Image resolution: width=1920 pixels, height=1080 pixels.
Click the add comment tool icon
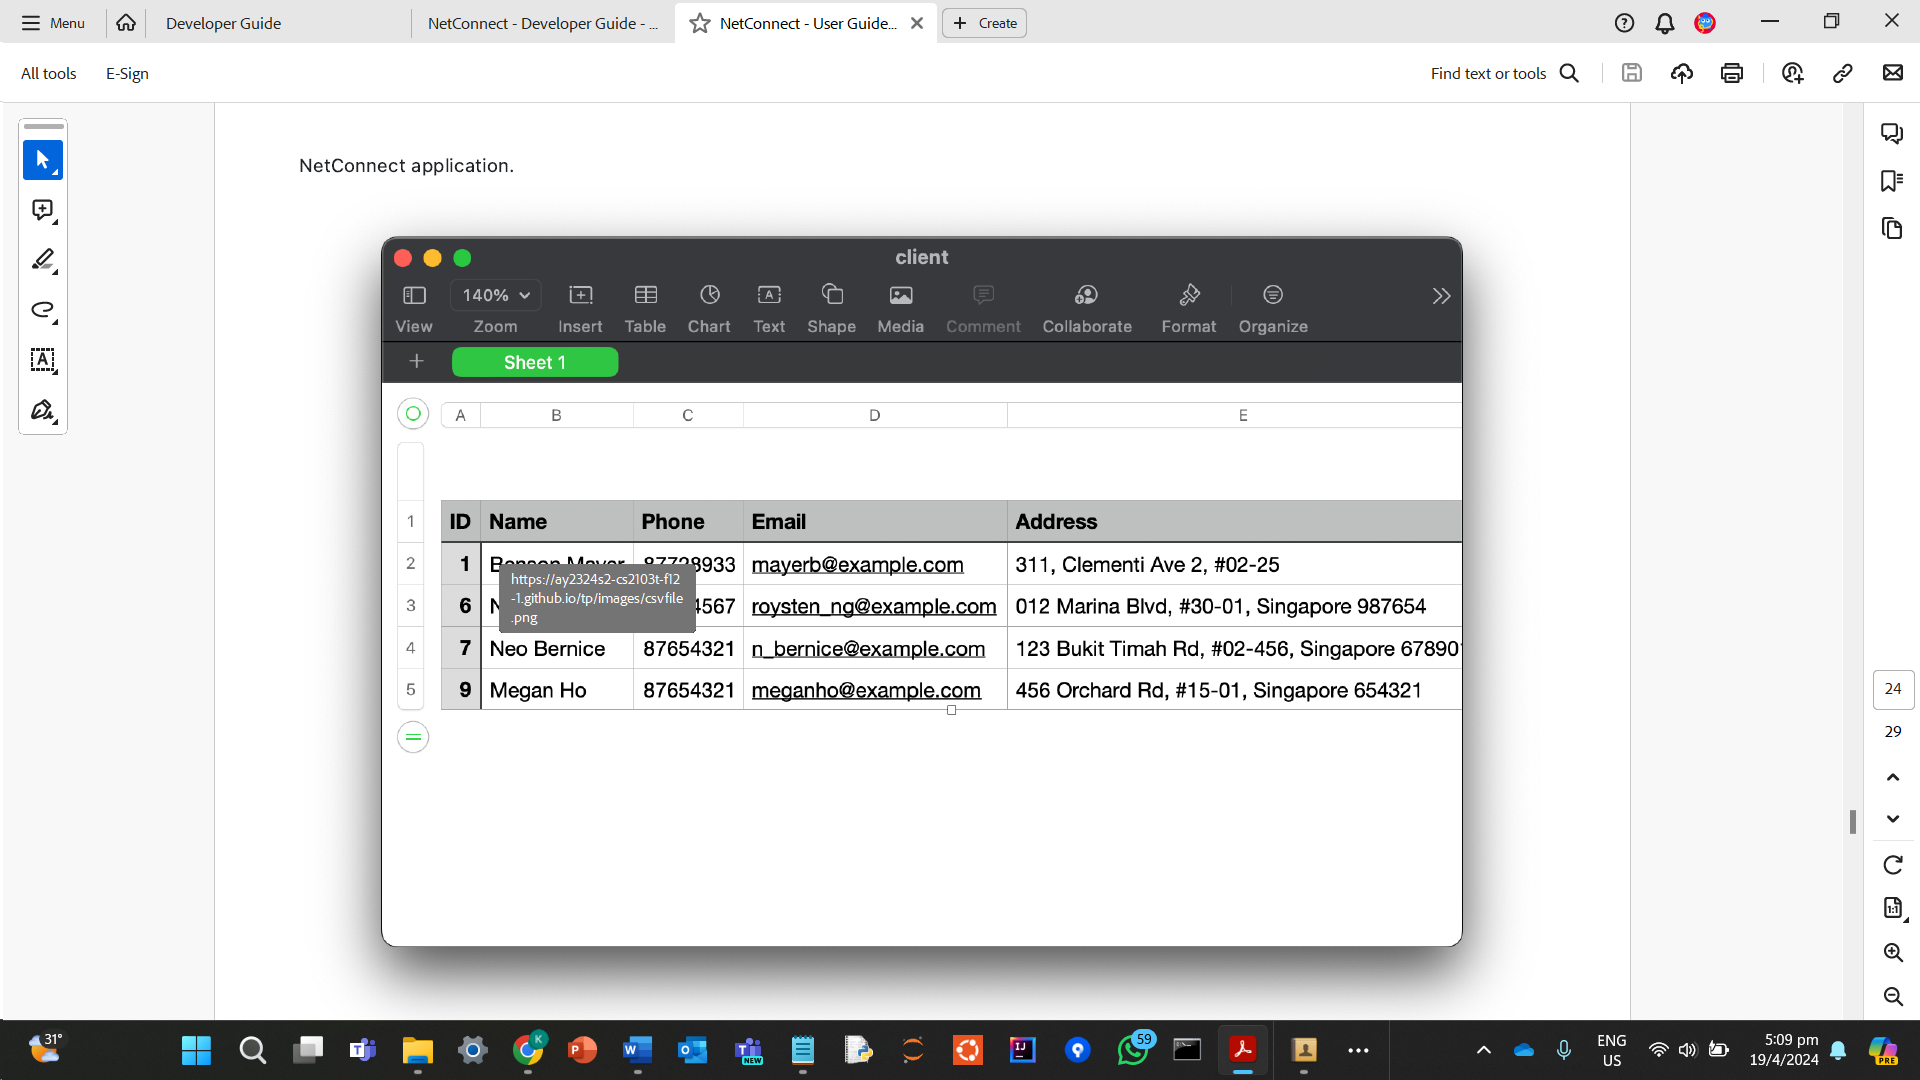point(42,210)
